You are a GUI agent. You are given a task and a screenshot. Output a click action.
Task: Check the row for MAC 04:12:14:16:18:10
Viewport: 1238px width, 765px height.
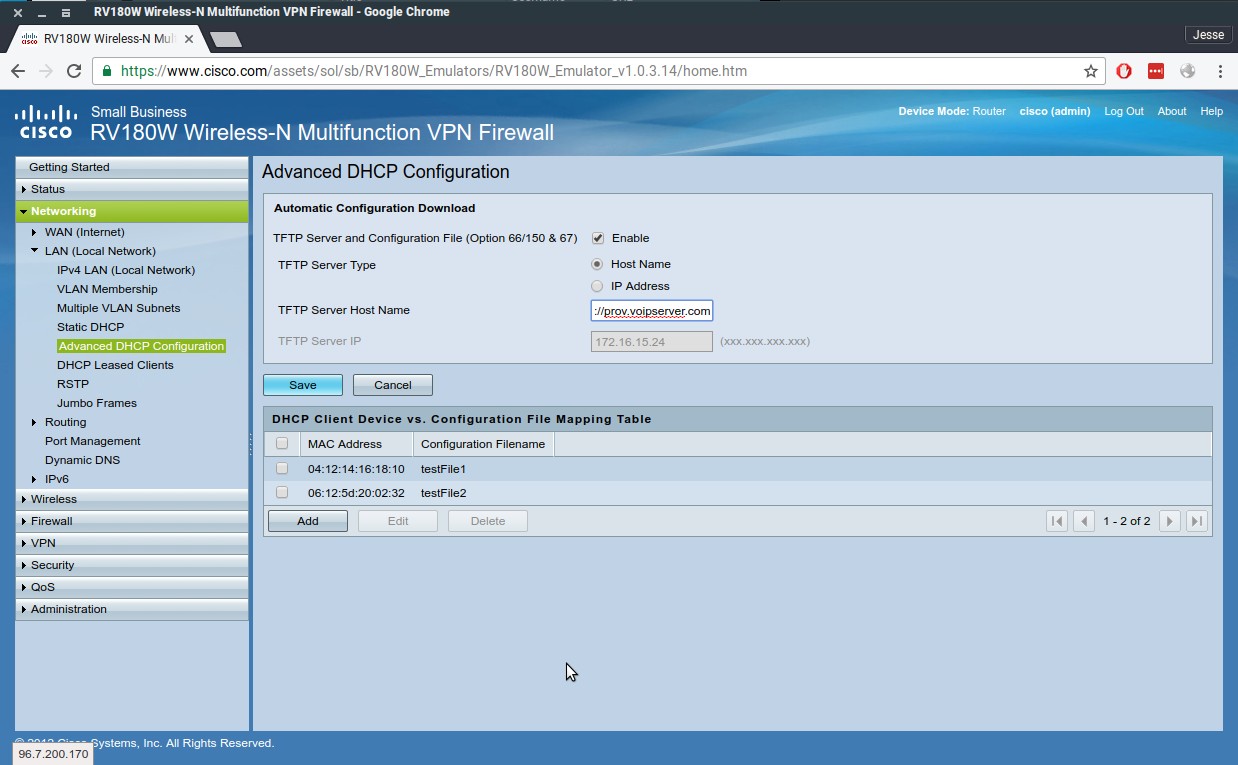(282, 468)
